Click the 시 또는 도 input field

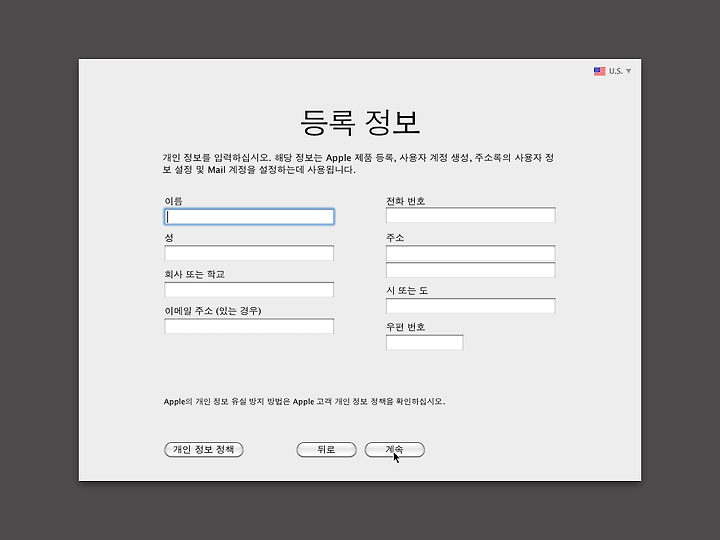[x=471, y=306]
